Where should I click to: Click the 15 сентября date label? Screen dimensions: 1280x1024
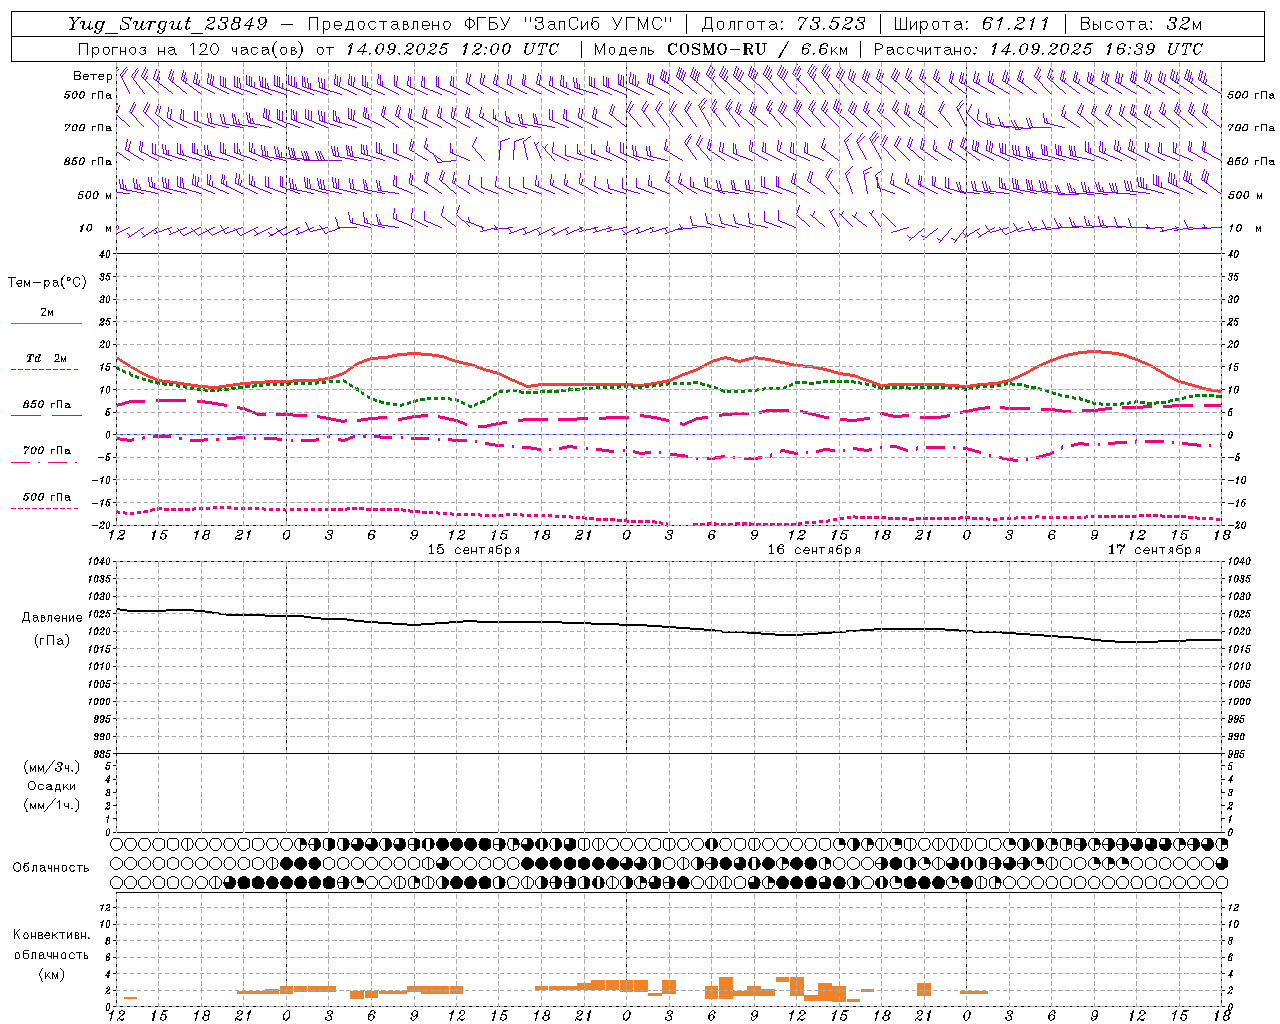coord(474,550)
